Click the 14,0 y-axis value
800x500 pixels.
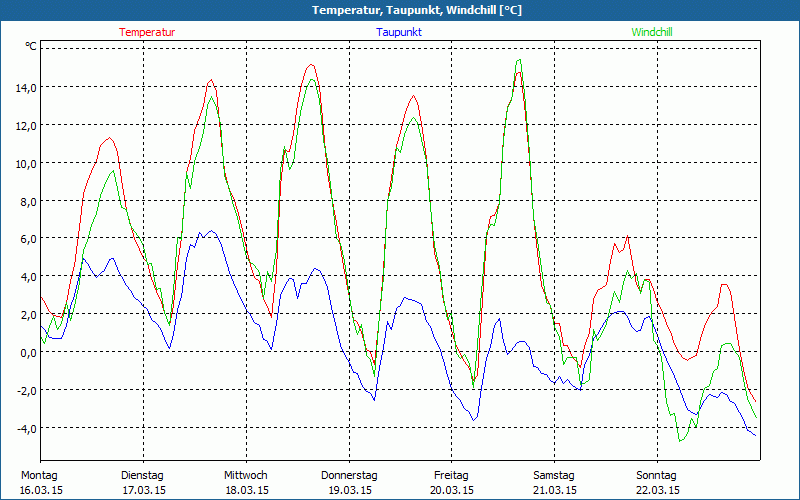[x=26, y=88]
